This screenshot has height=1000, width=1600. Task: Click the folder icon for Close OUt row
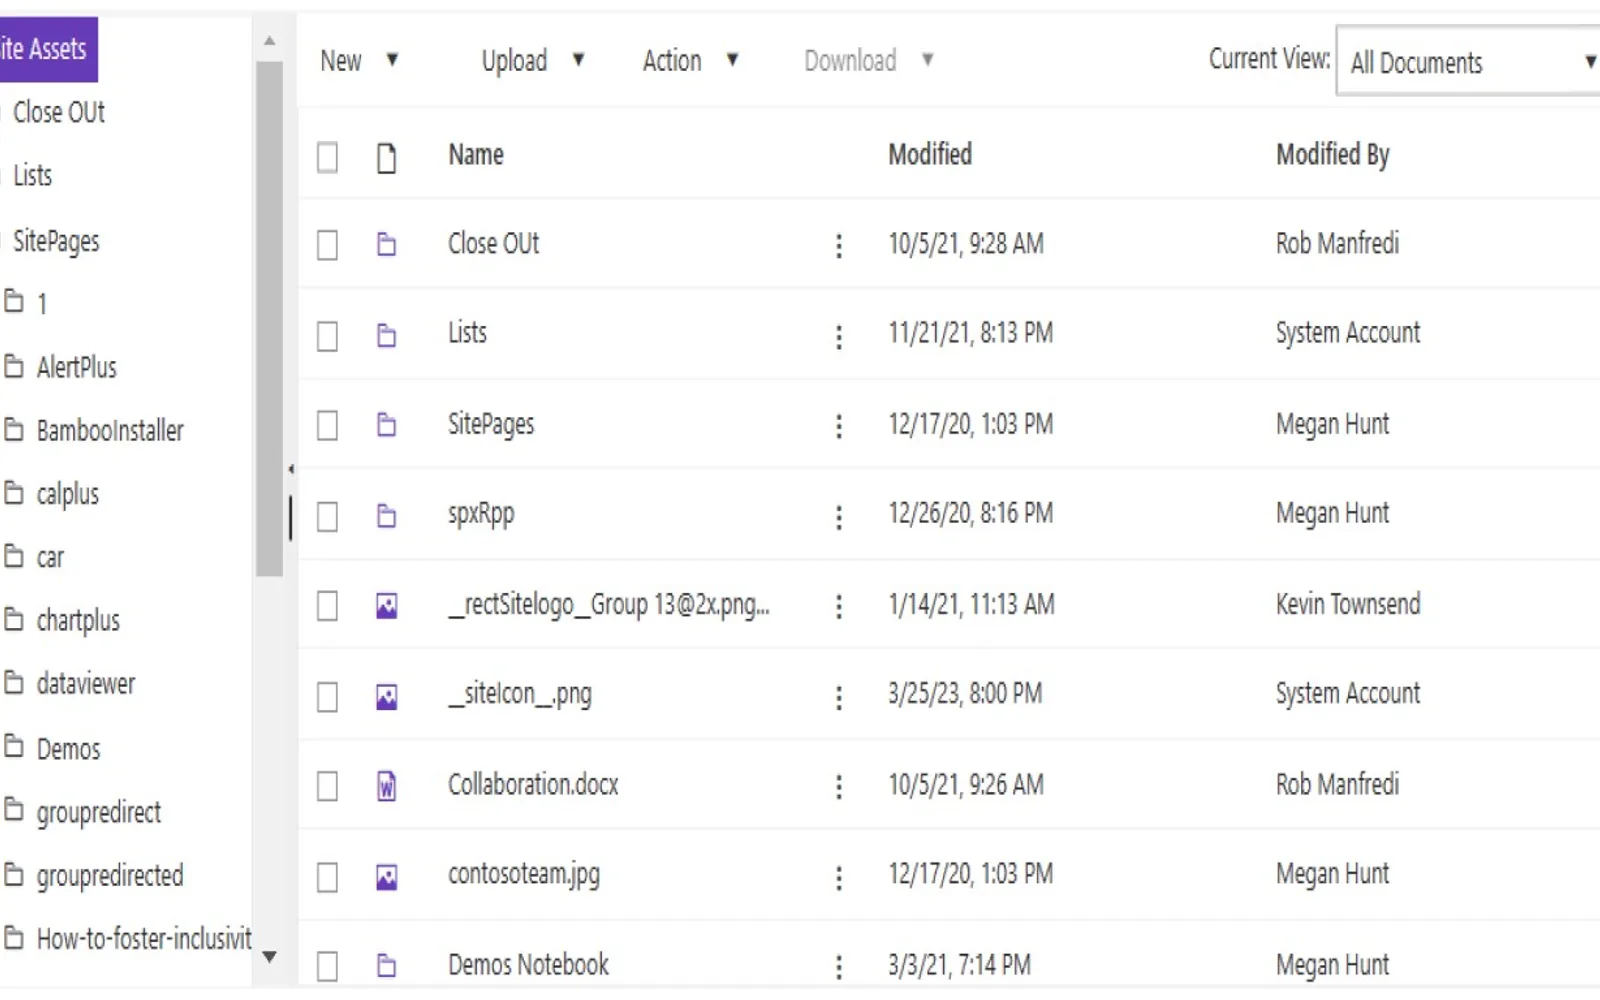tap(386, 244)
